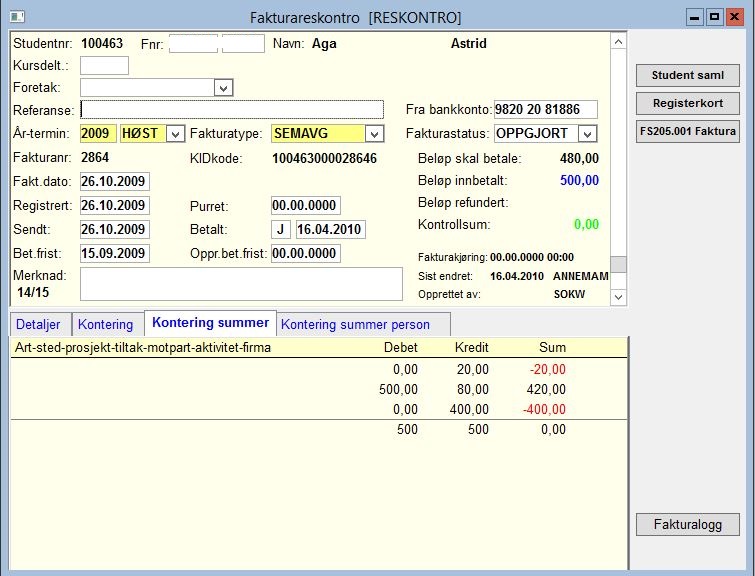Image resolution: width=755 pixels, height=576 pixels.
Task: Click the Sum value 420,00
Action: [x=546, y=389]
